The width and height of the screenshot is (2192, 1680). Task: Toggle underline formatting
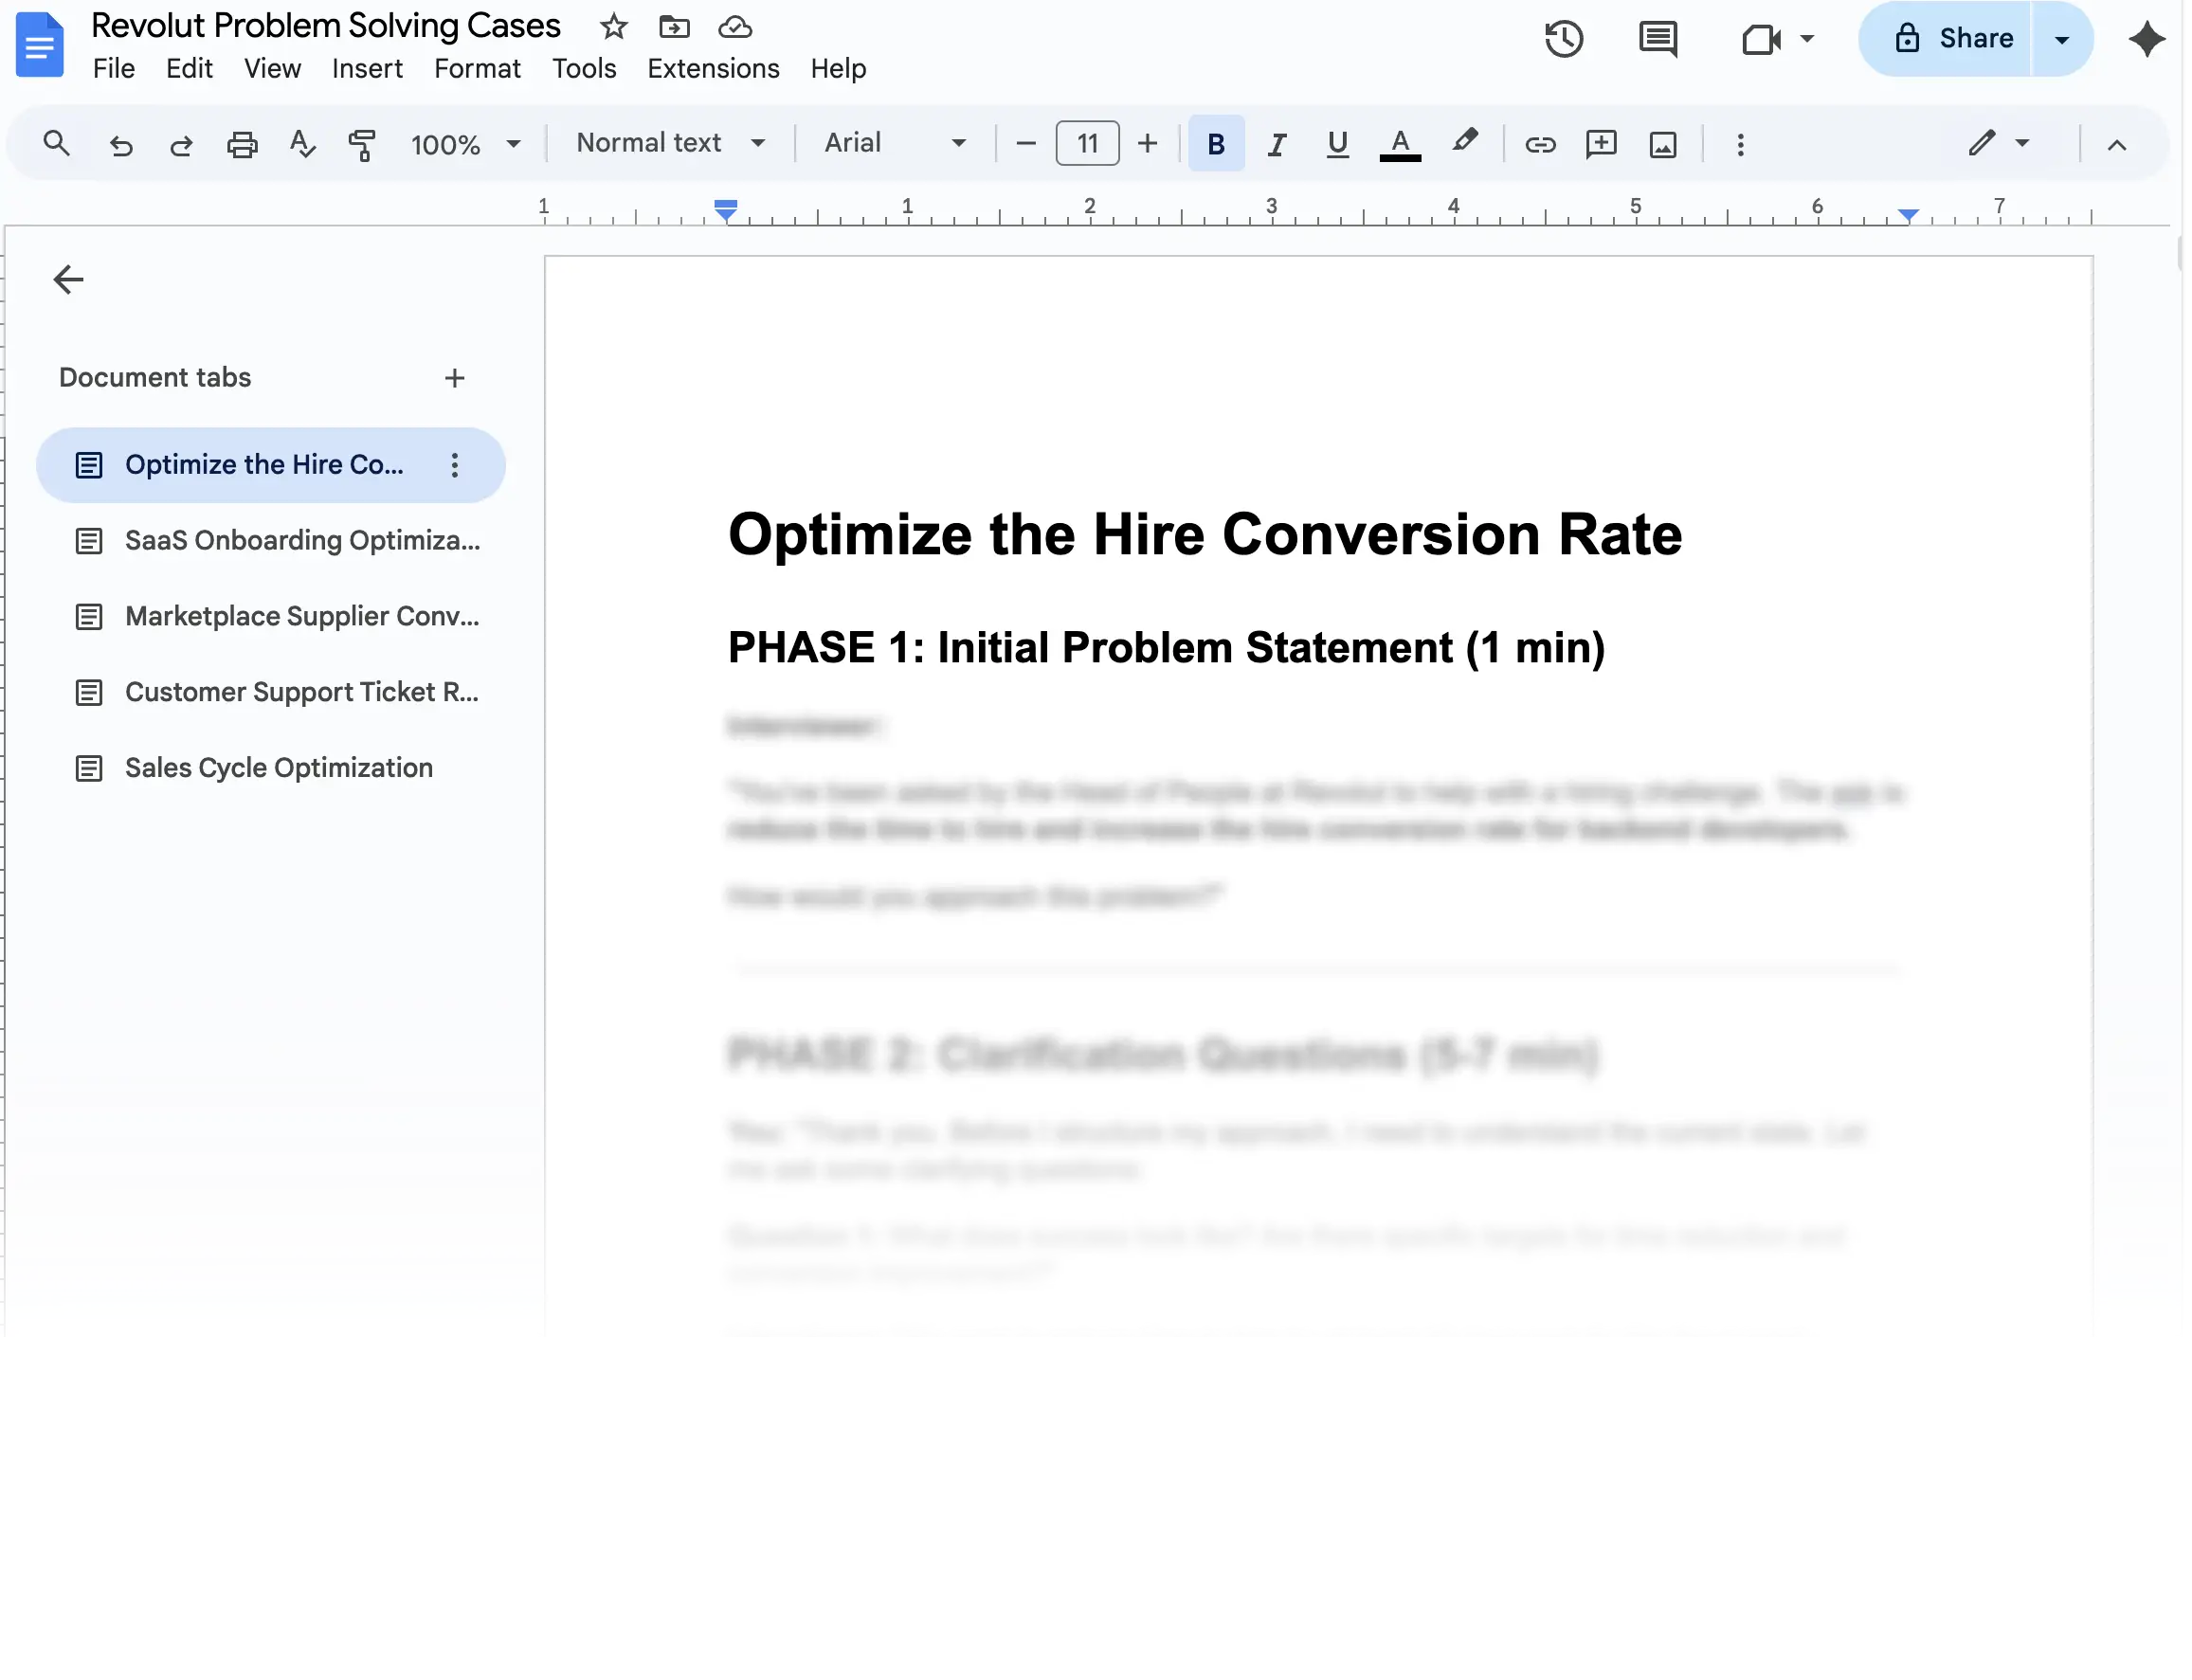[x=1337, y=145]
